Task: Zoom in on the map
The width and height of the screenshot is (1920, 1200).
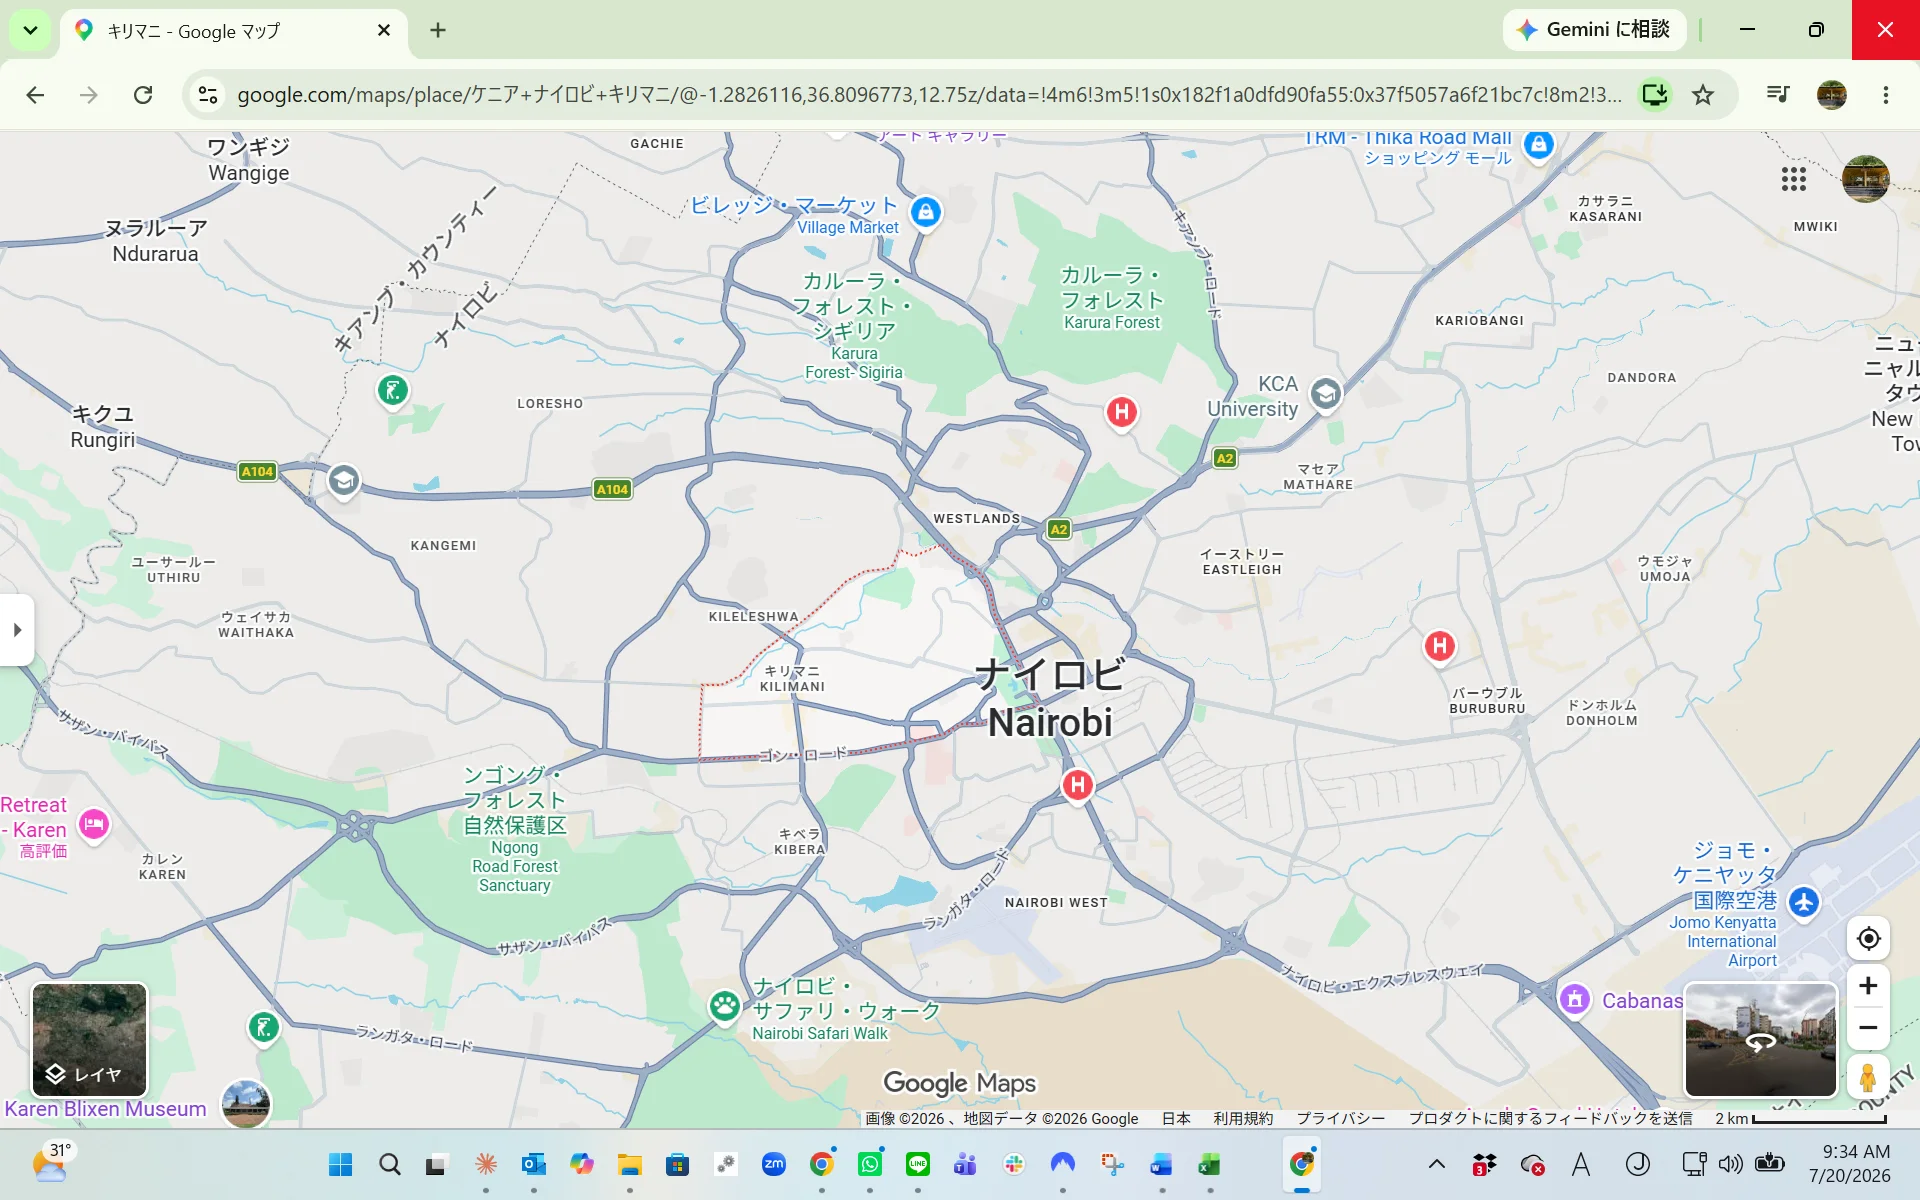Action: tap(1868, 986)
